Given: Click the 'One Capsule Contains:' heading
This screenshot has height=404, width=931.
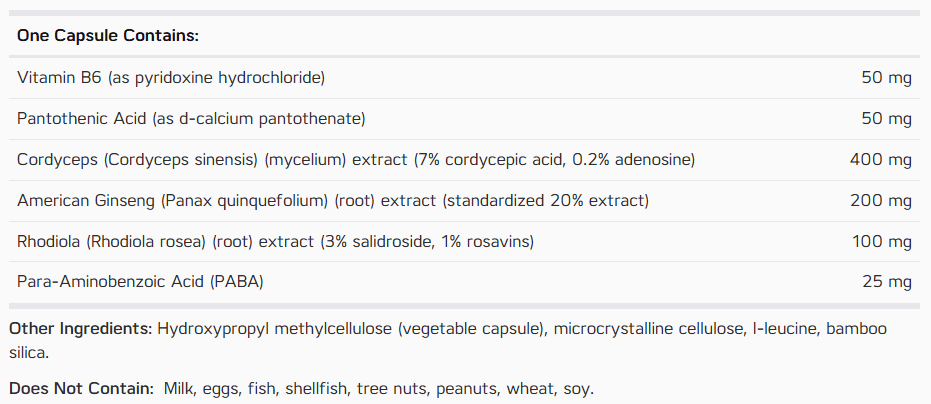Looking at the screenshot, I should click(x=107, y=36).
